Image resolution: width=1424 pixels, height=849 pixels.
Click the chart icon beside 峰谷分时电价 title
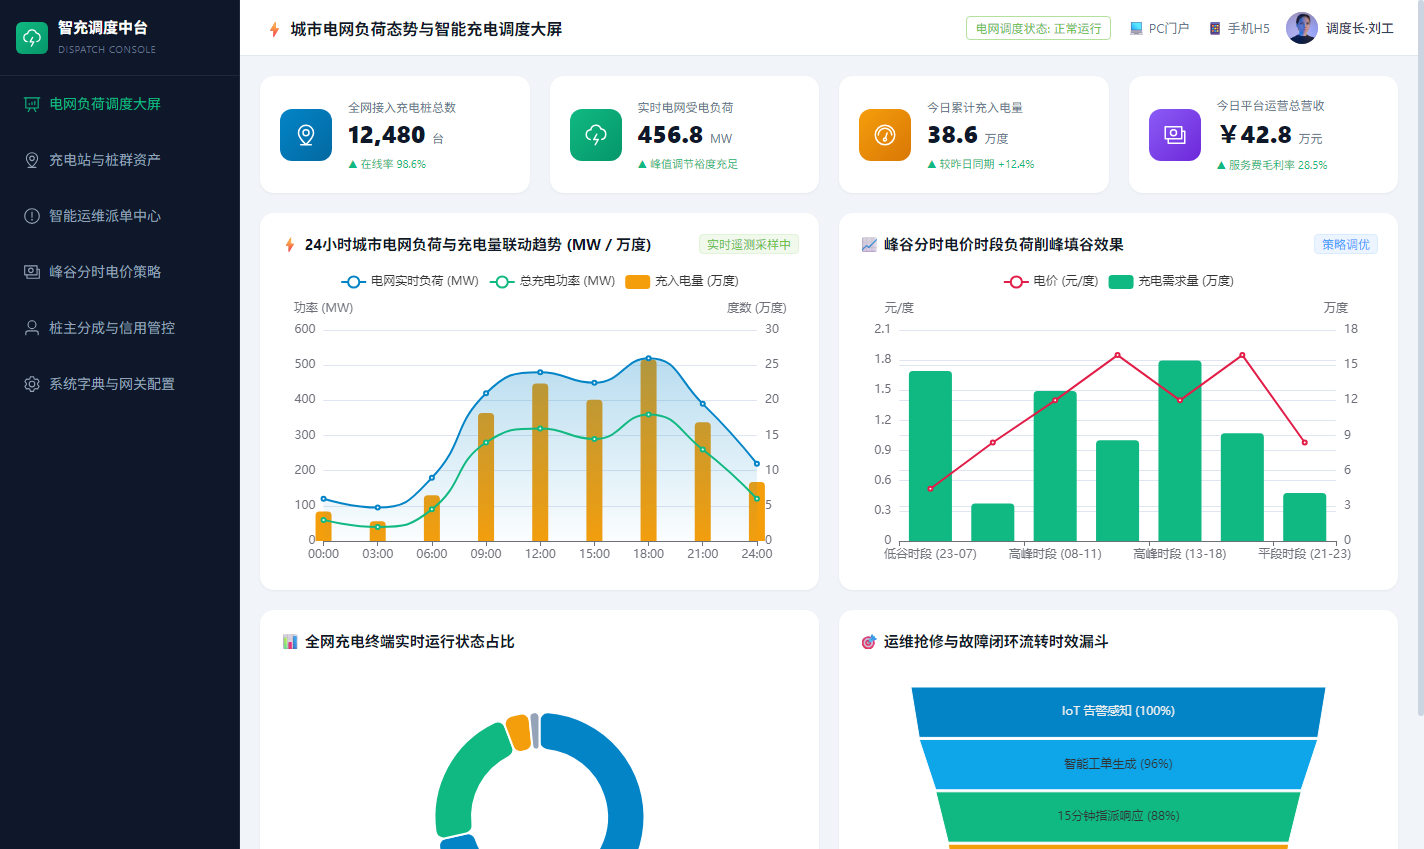point(869,245)
